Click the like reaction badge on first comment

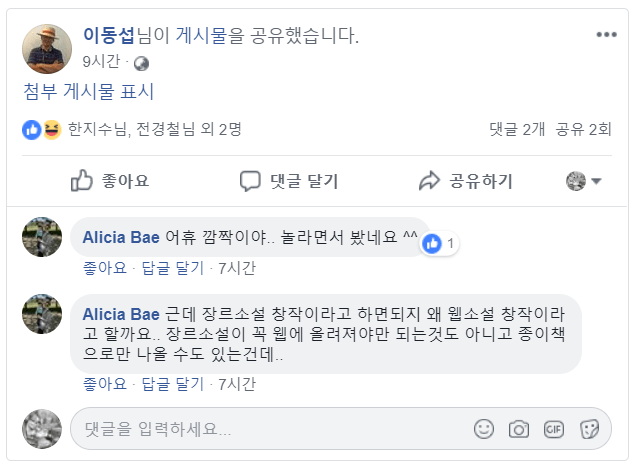coord(438,243)
